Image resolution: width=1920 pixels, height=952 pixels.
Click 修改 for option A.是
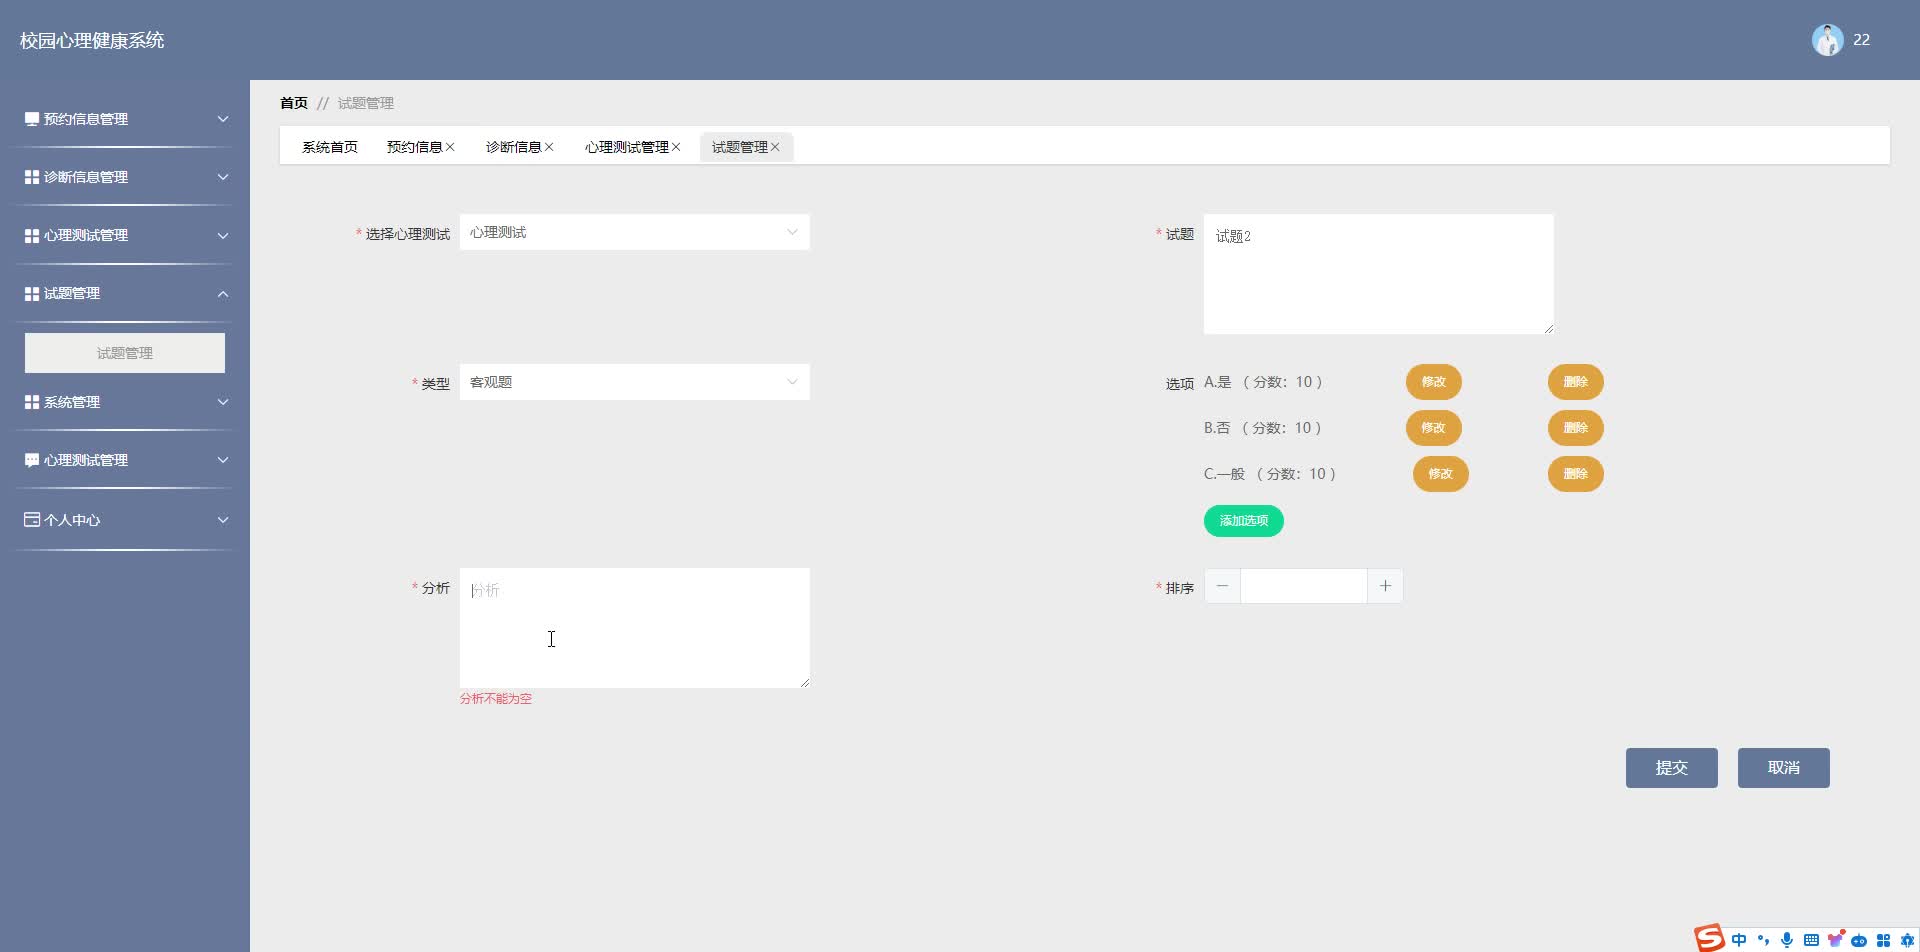(1433, 382)
